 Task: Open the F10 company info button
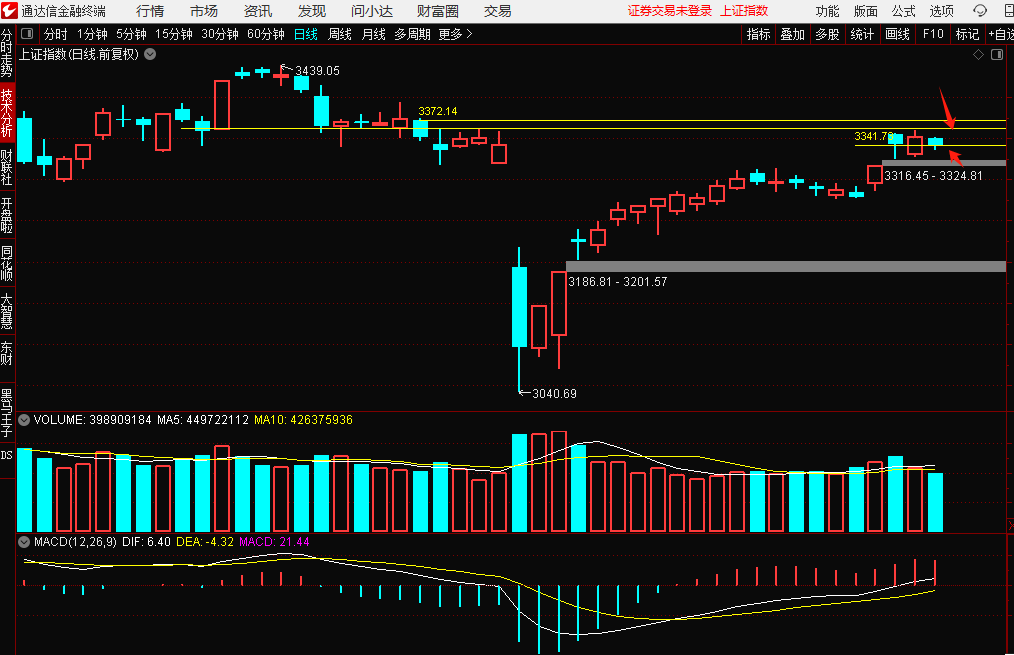(x=933, y=34)
